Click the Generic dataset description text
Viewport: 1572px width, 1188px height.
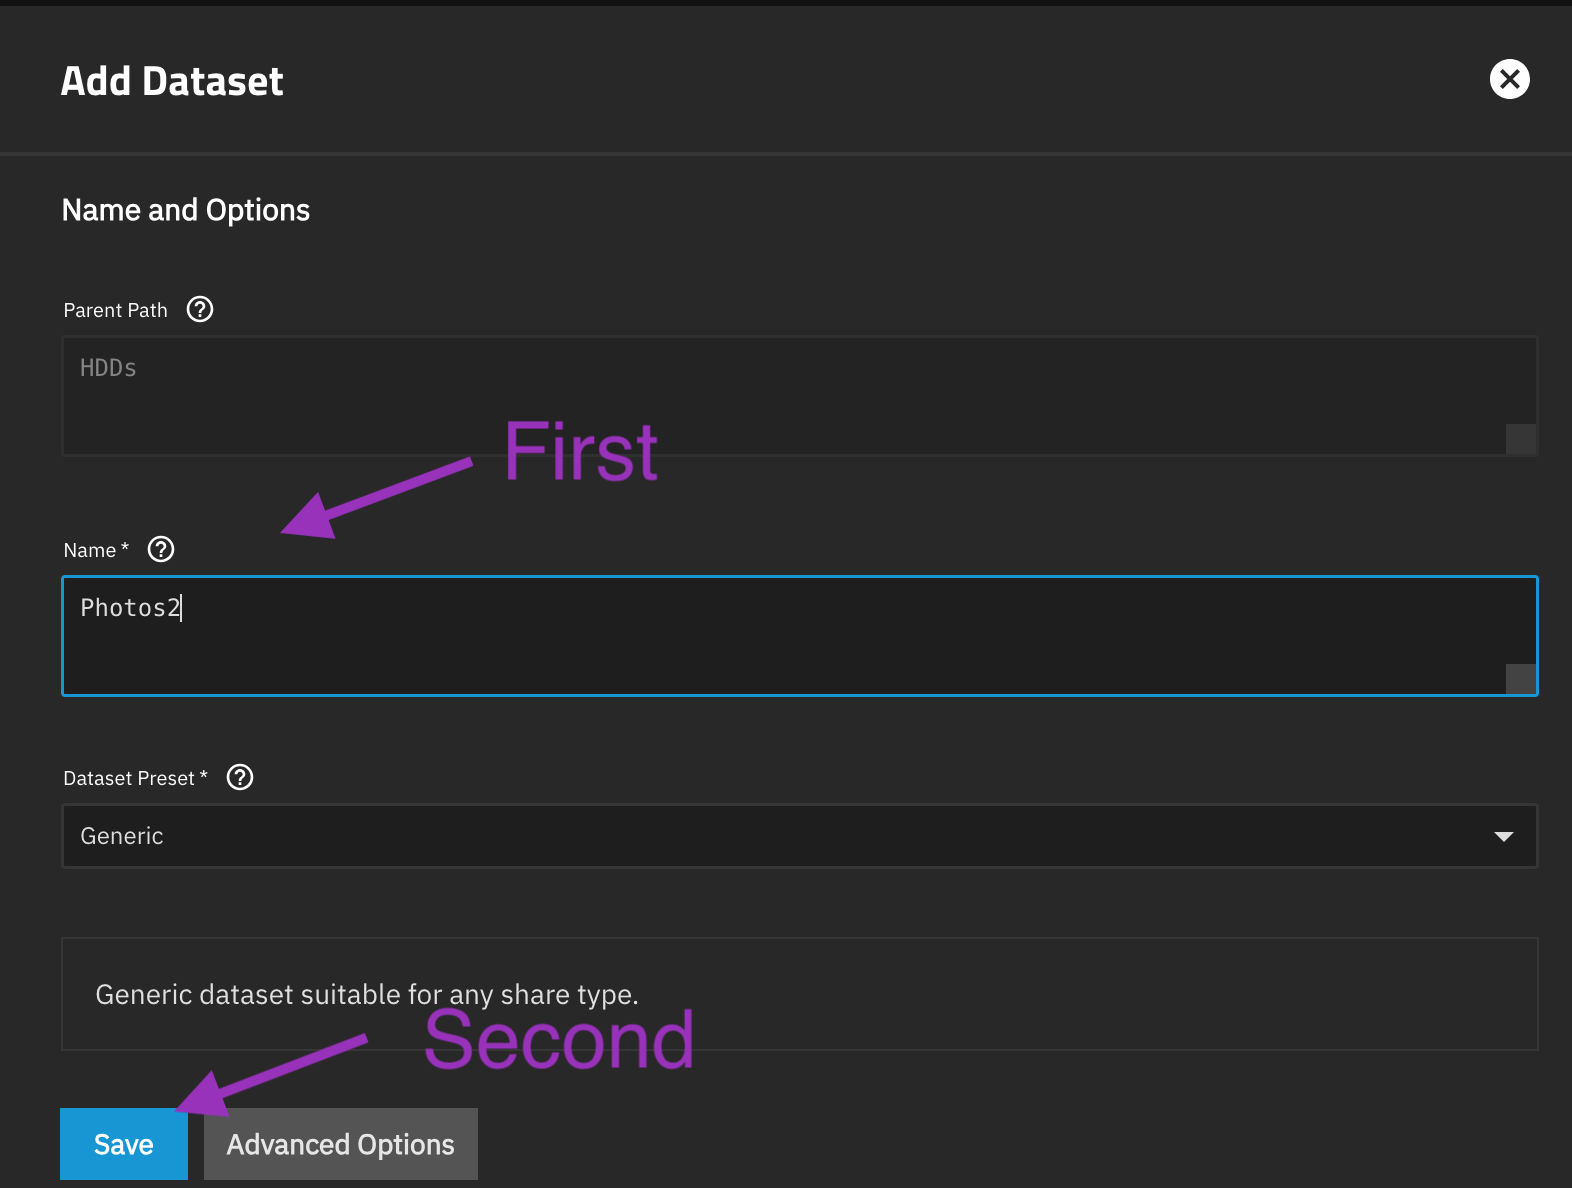(366, 994)
